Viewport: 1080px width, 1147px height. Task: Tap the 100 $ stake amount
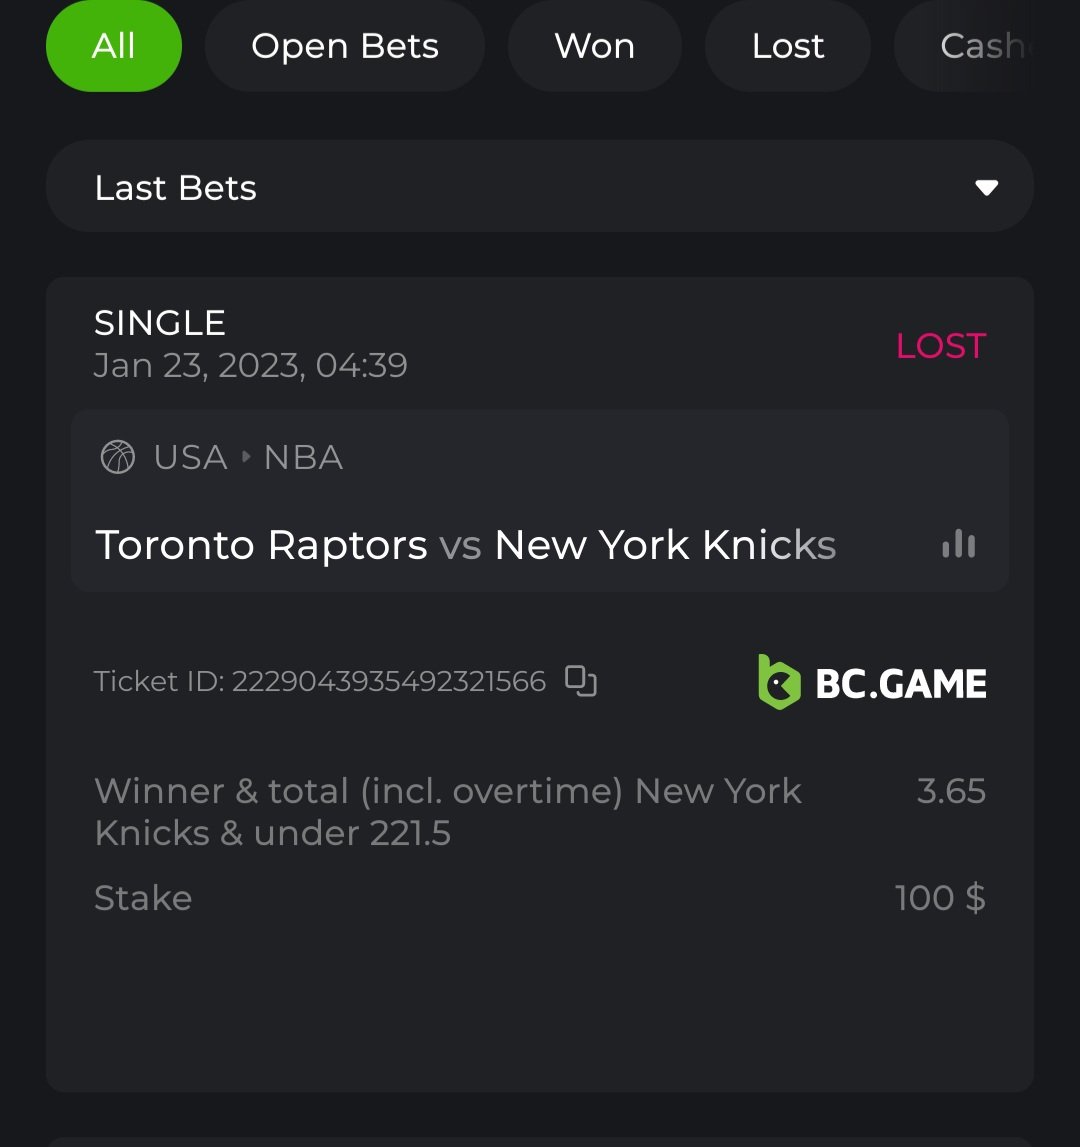(x=940, y=898)
